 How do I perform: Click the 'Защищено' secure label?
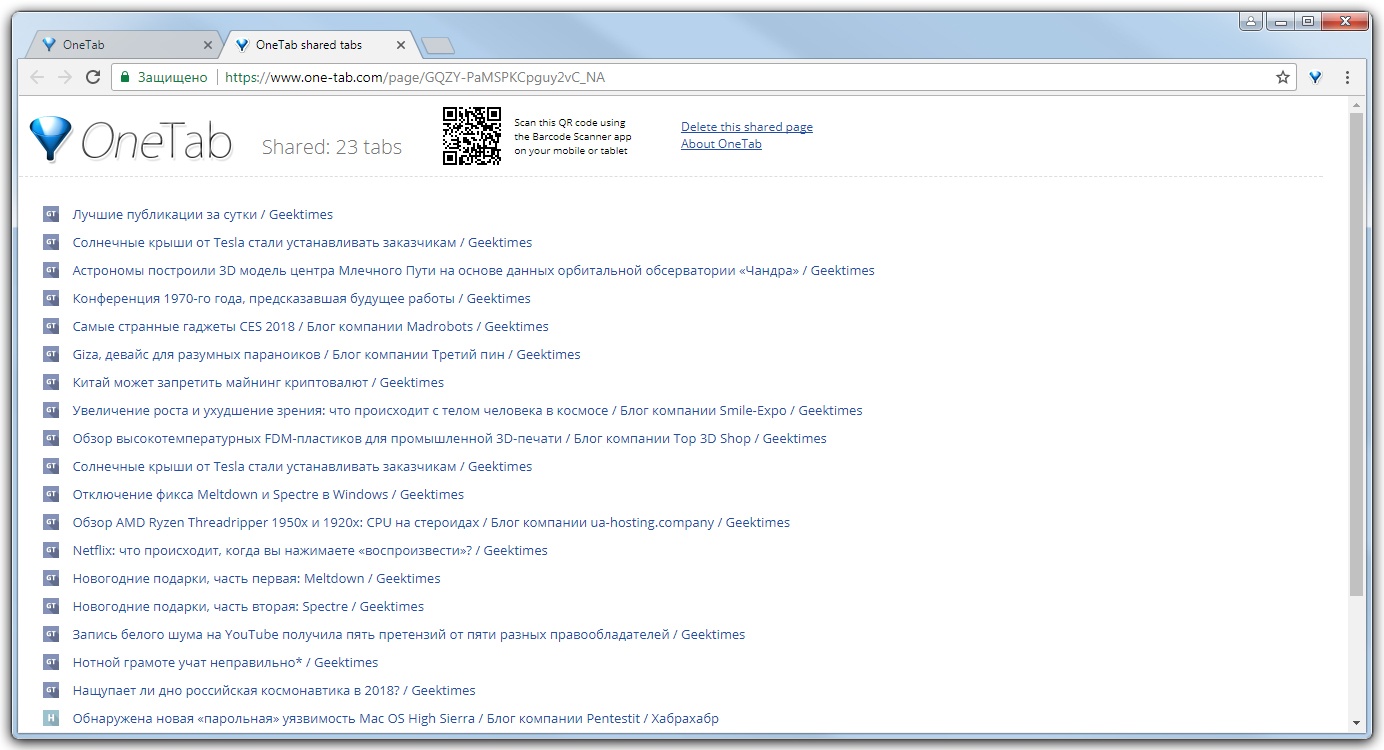click(173, 77)
